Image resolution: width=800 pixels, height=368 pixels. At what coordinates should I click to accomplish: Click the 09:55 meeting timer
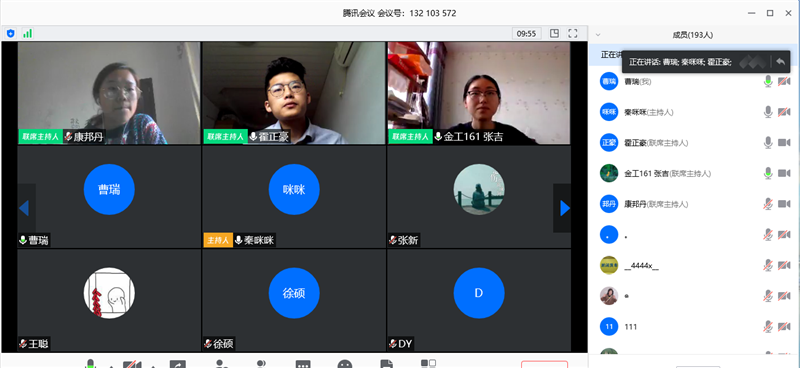tap(527, 34)
